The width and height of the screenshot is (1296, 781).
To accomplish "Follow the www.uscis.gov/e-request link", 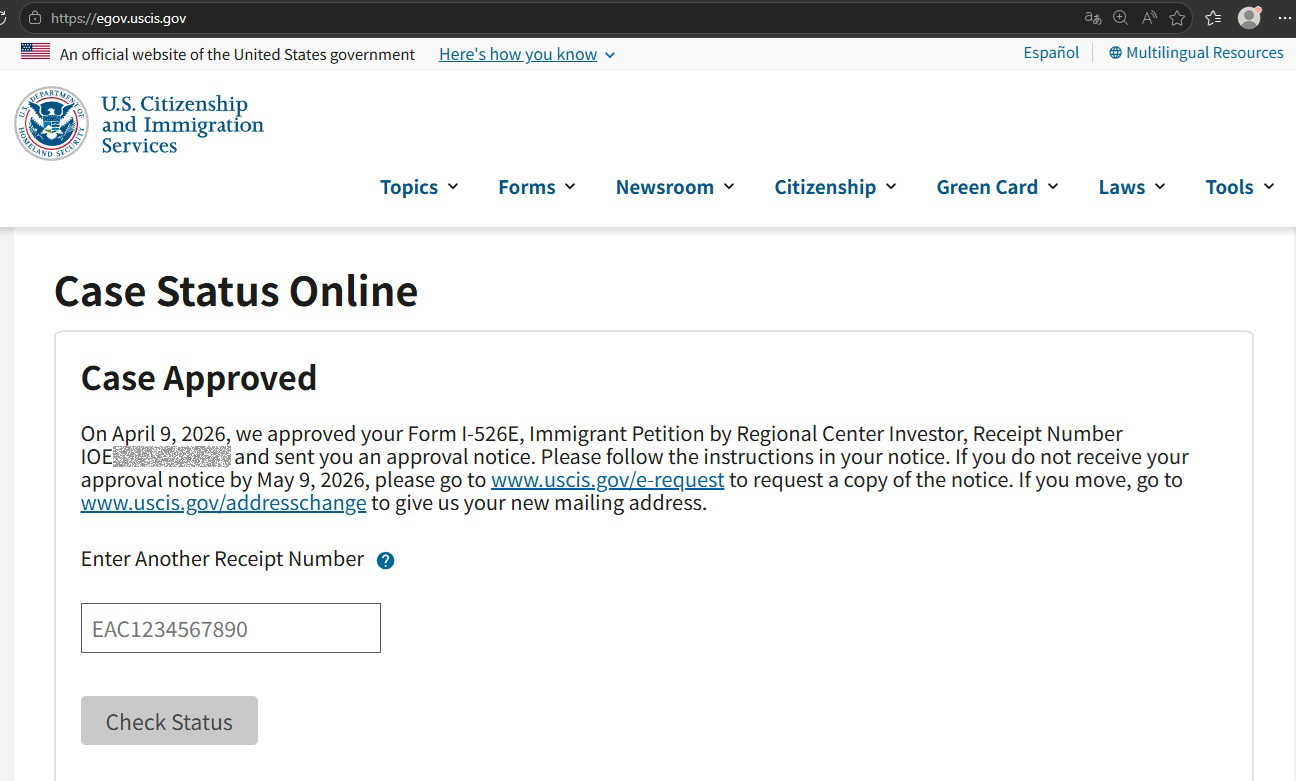I will (x=608, y=480).
